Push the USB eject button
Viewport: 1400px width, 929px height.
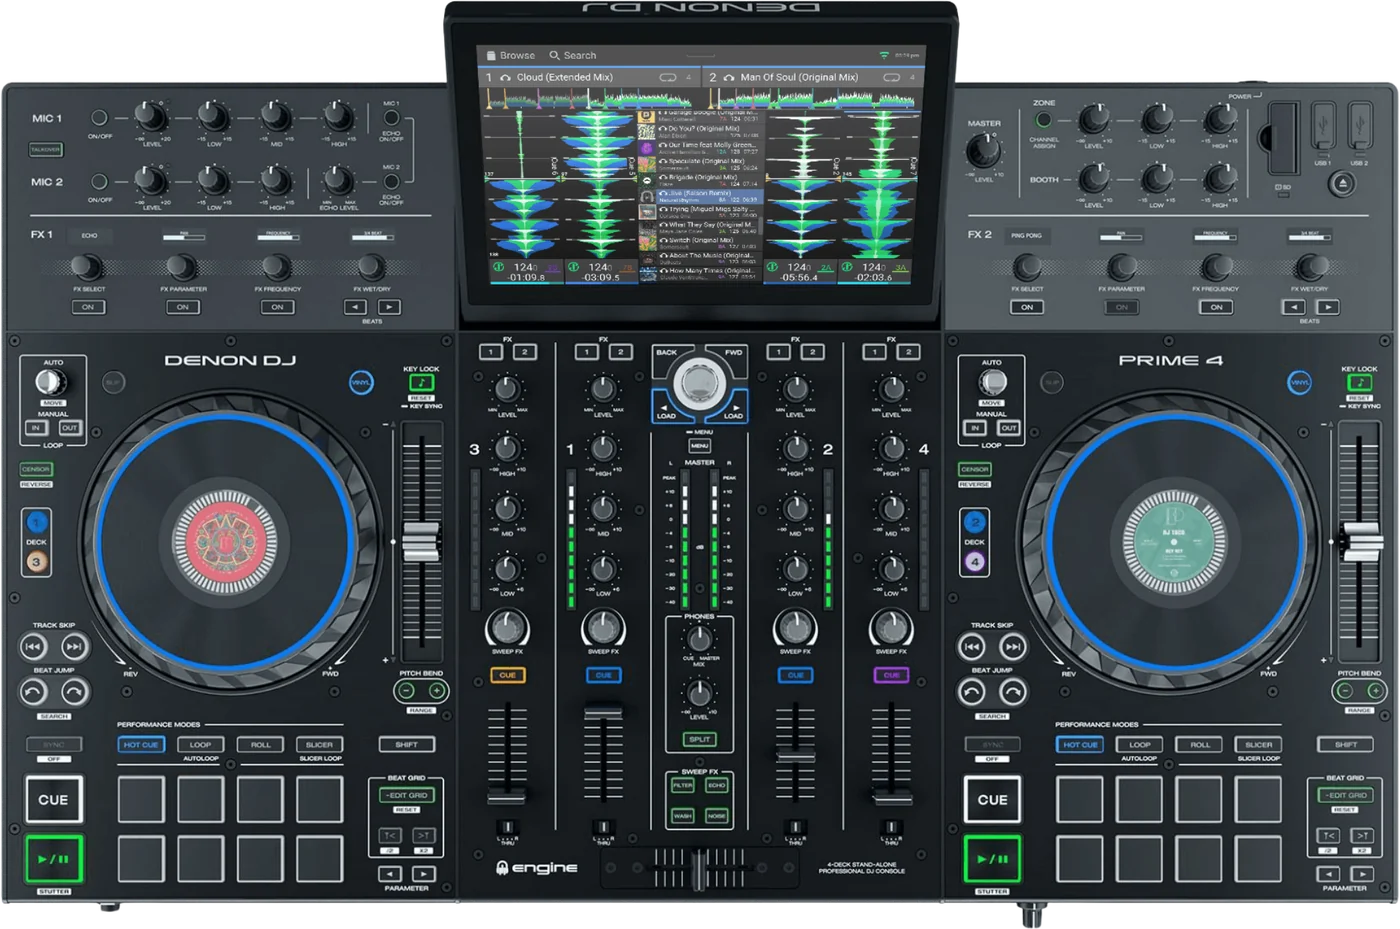point(1342,184)
